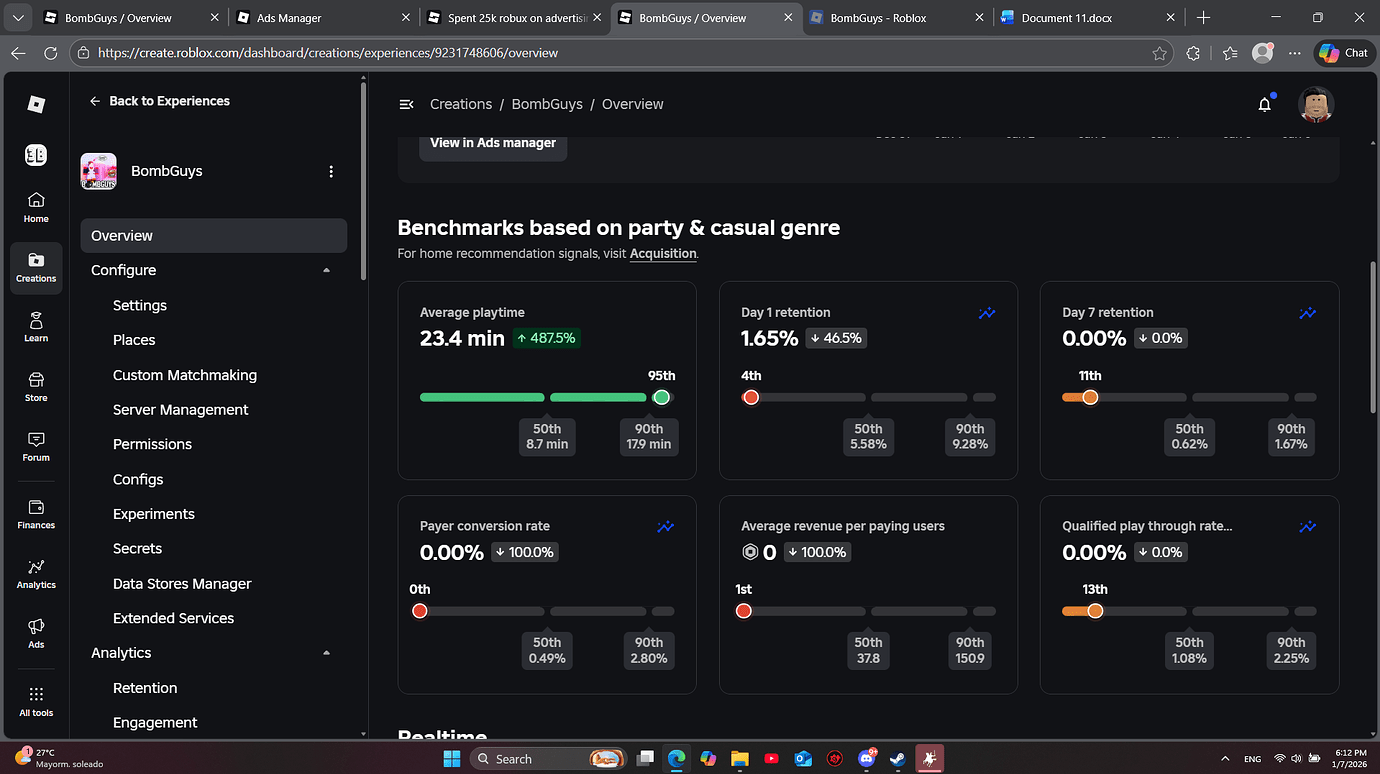Open Qualified play through rate trend icon
1380x774 pixels.
click(x=1307, y=526)
